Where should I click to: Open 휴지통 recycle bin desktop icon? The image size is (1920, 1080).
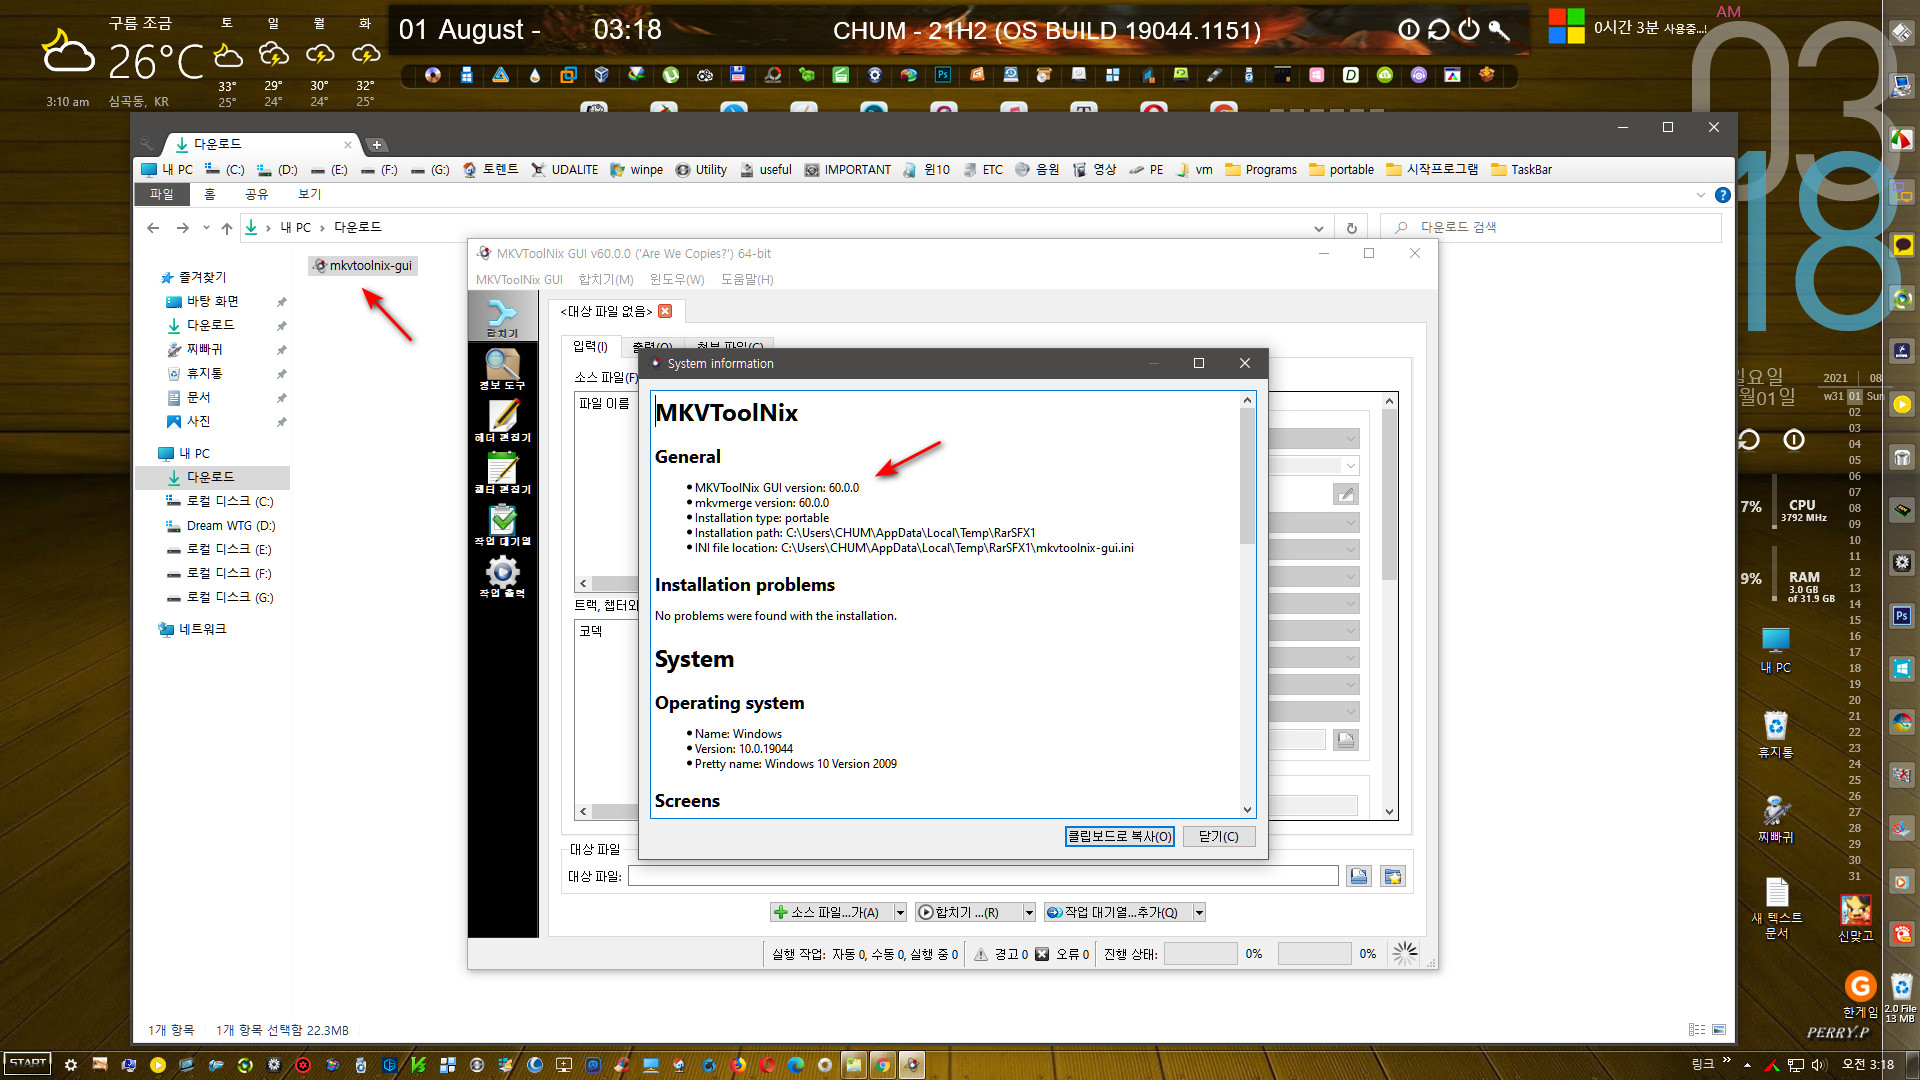tap(1776, 735)
